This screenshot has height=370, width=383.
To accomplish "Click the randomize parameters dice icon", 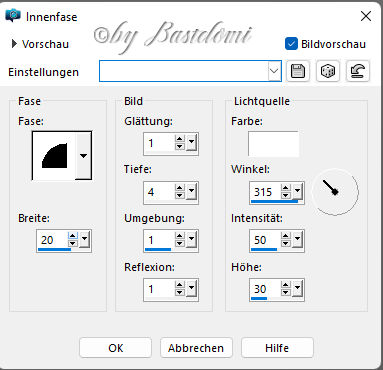I will click(x=328, y=71).
